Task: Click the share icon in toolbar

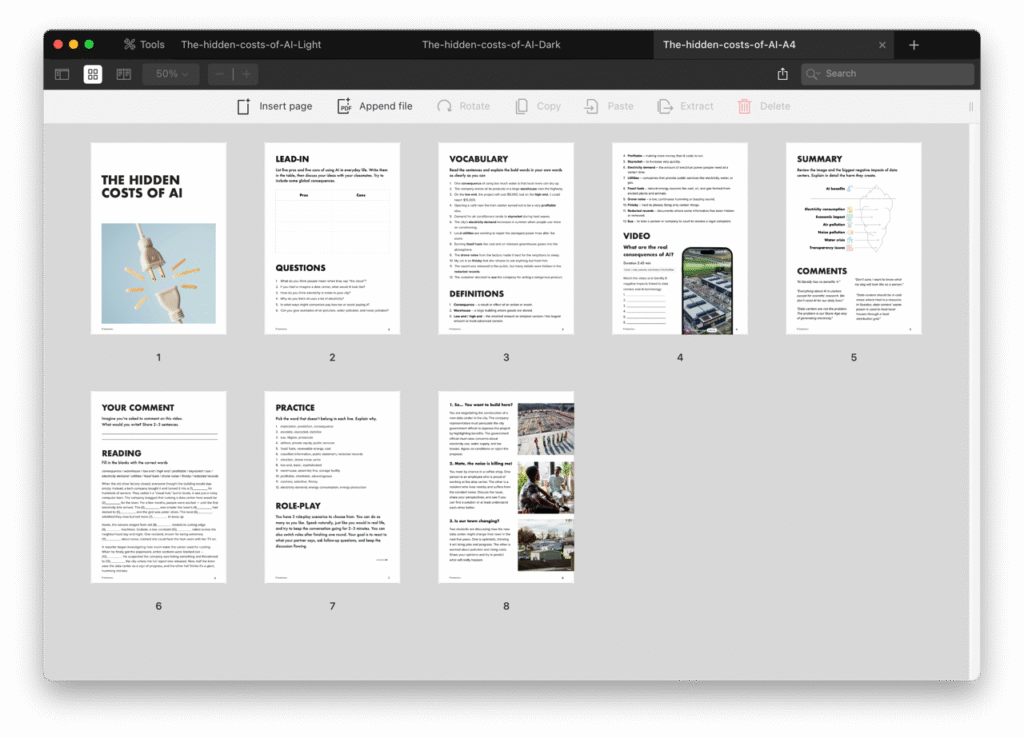Action: (x=782, y=74)
